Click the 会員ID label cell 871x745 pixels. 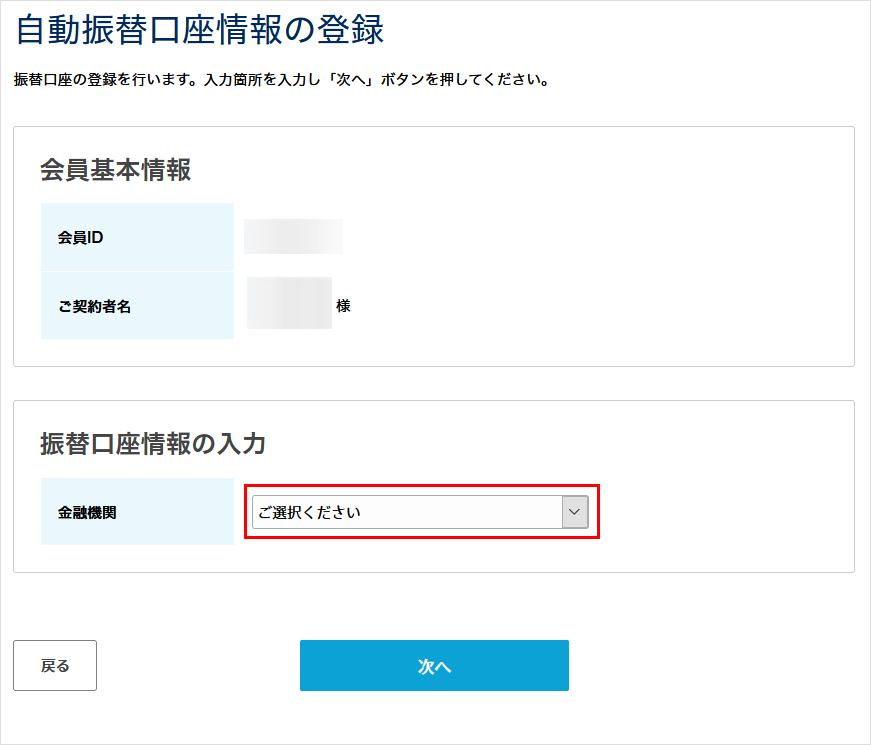(137, 236)
